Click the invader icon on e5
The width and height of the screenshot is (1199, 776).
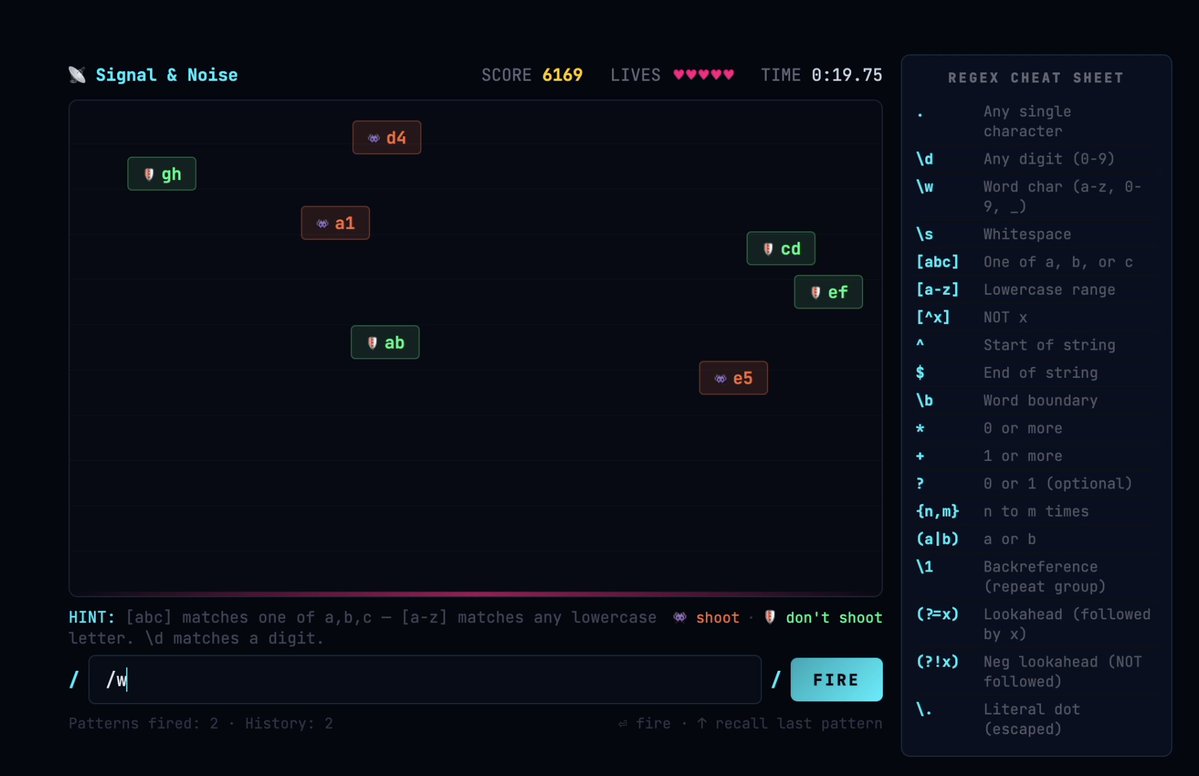[x=720, y=379]
